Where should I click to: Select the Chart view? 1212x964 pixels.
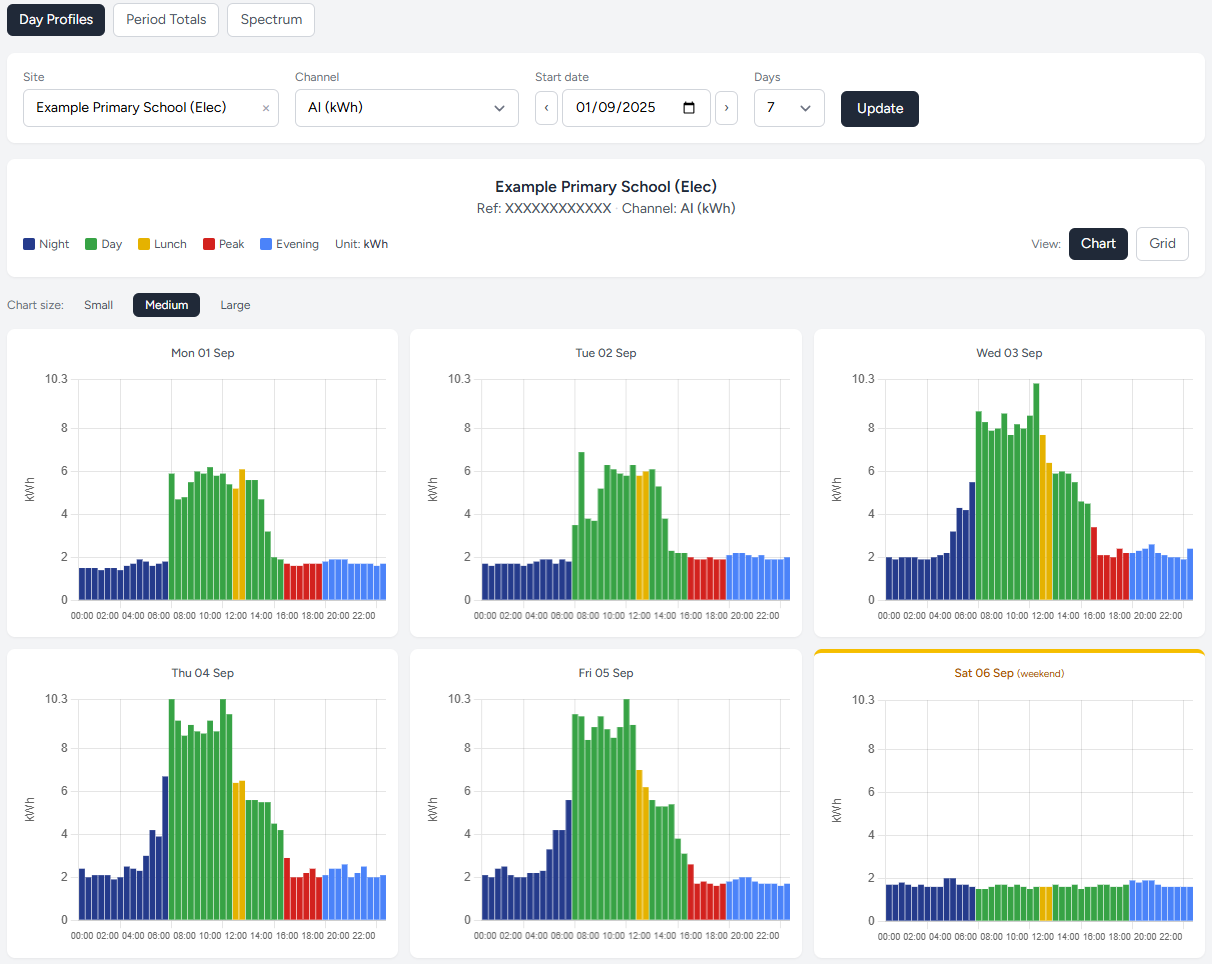click(1098, 244)
